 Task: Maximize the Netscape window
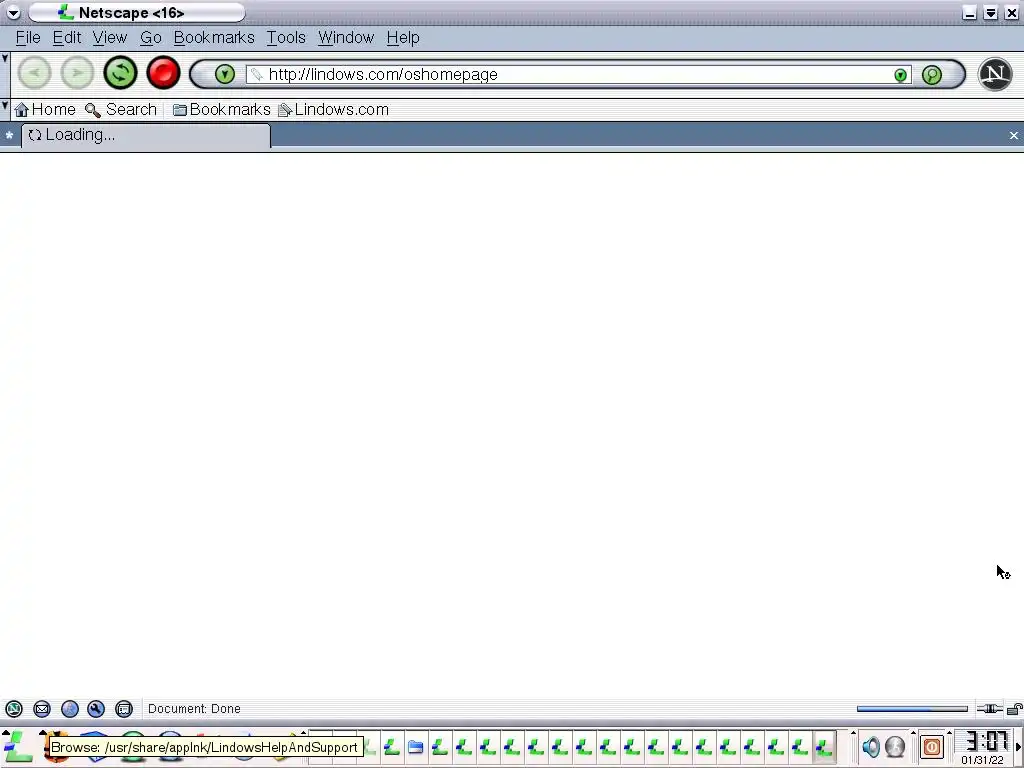991,13
